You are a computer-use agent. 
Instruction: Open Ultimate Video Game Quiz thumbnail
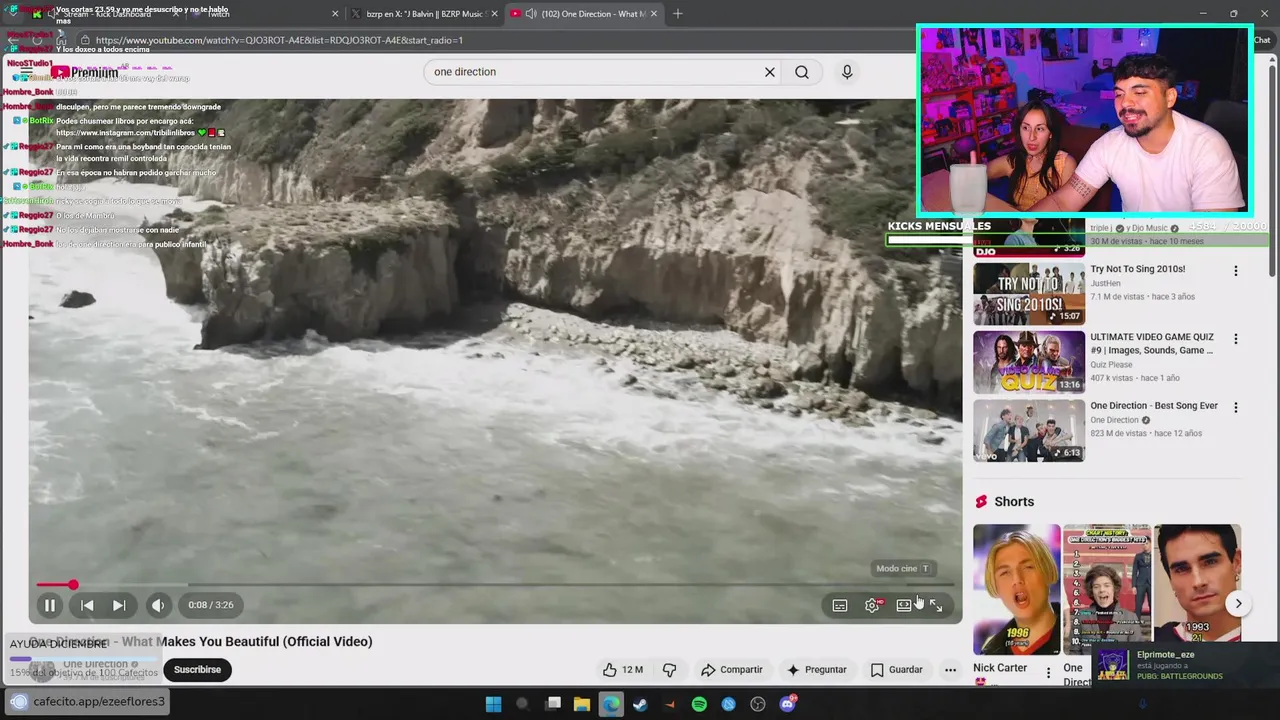point(1029,362)
